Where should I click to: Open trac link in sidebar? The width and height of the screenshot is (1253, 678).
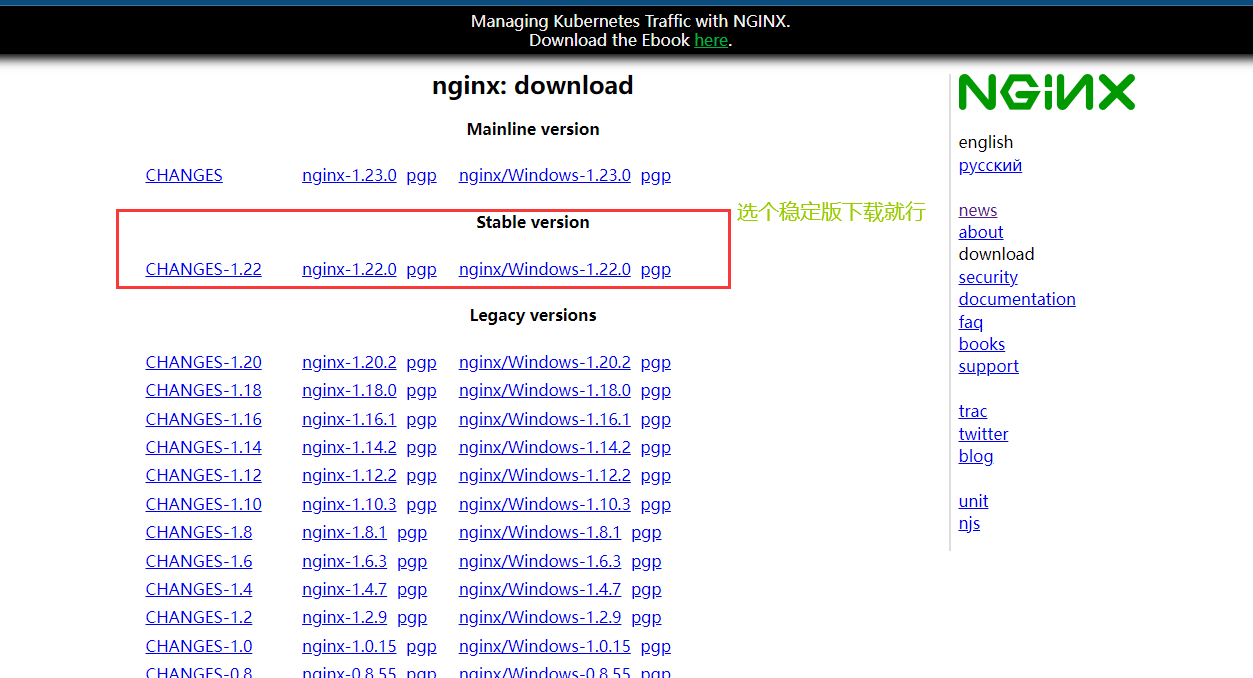click(973, 411)
